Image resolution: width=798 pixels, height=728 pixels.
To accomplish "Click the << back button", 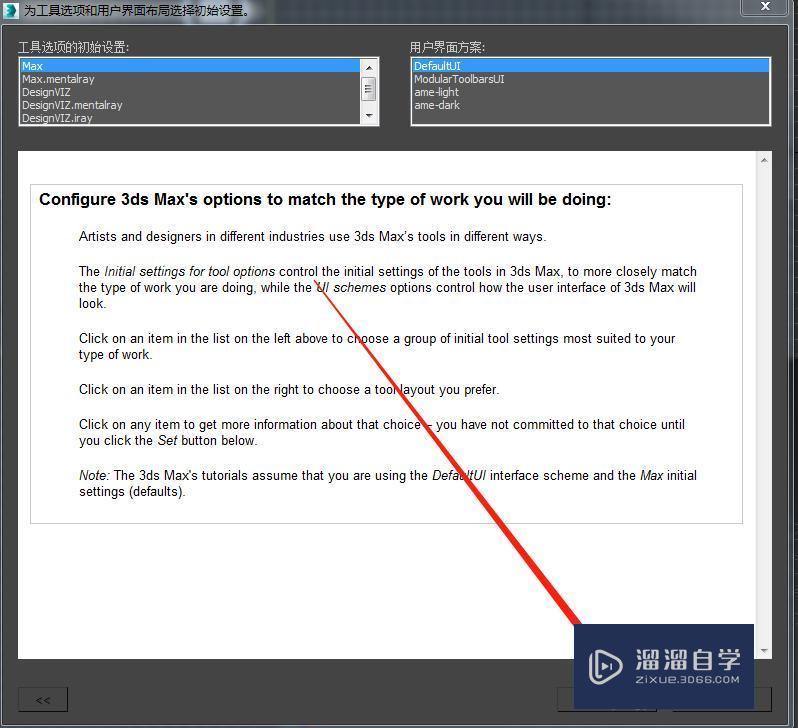I will click(43, 700).
